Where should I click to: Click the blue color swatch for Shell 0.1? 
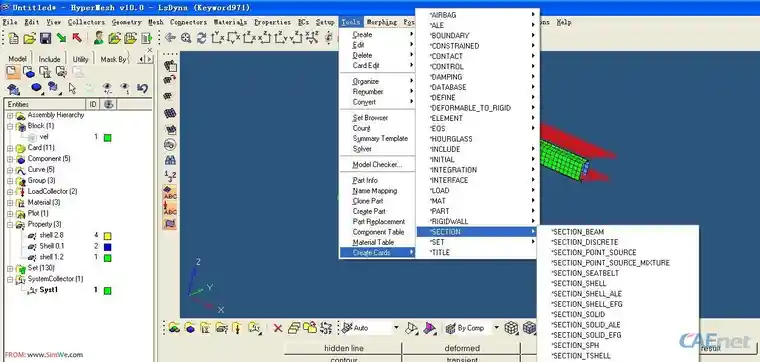coord(108,247)
